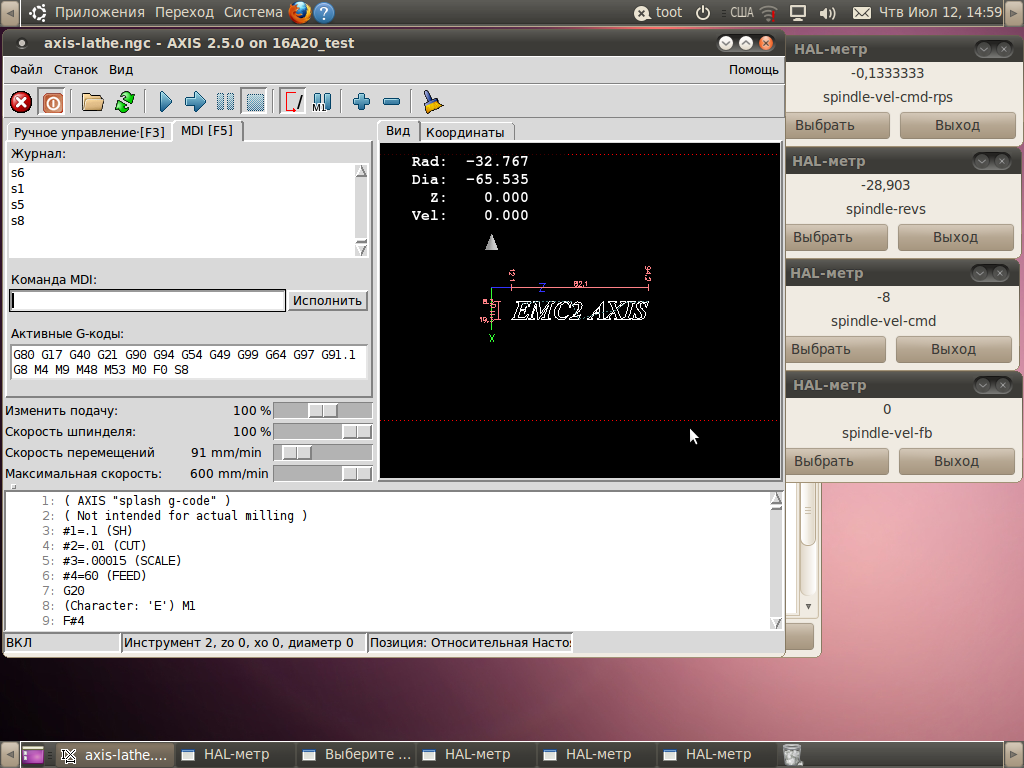Toggle skip lines with slash option
The height and width of the screenshot is (768, 1024).
click(x=293, y=101)
